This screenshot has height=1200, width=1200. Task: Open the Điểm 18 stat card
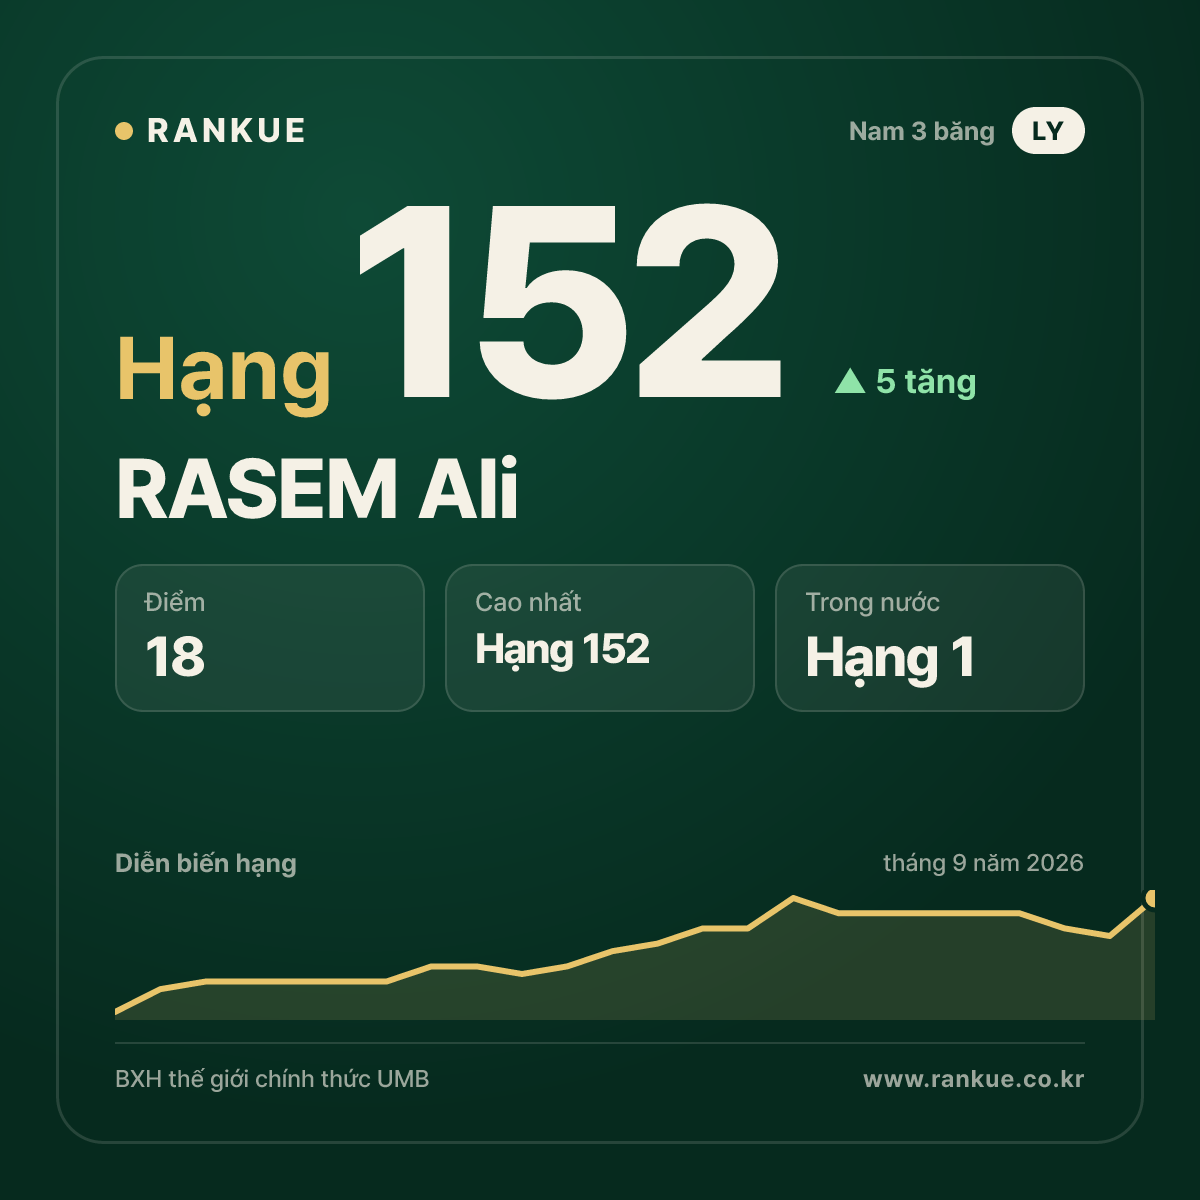coord(270,638)
